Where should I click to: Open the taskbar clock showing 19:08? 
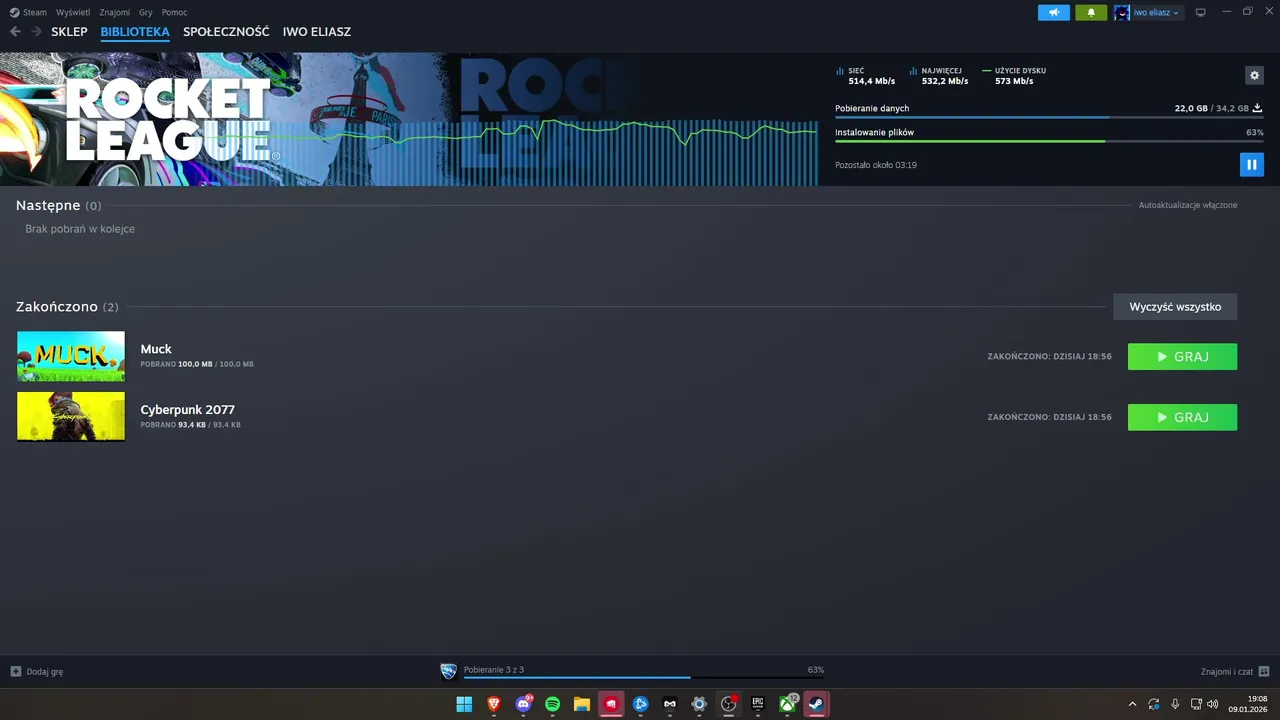click(1248, 704)
